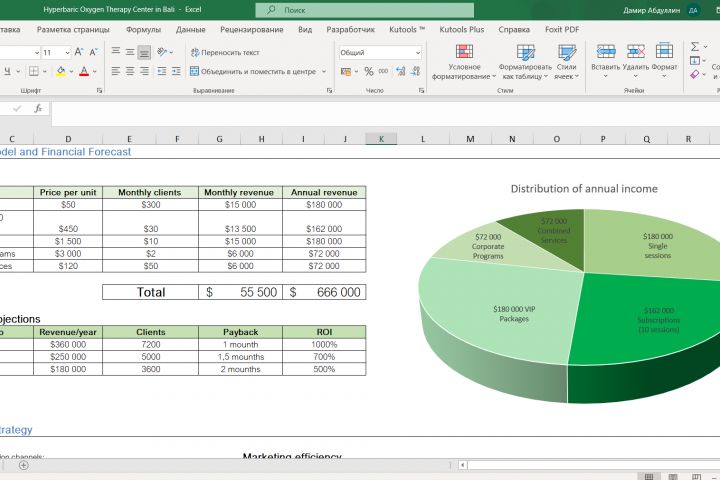720x480 pixels.
Task: Open the Kutools Plus tab
Action: pyautogui.click(x=461, y=29)
